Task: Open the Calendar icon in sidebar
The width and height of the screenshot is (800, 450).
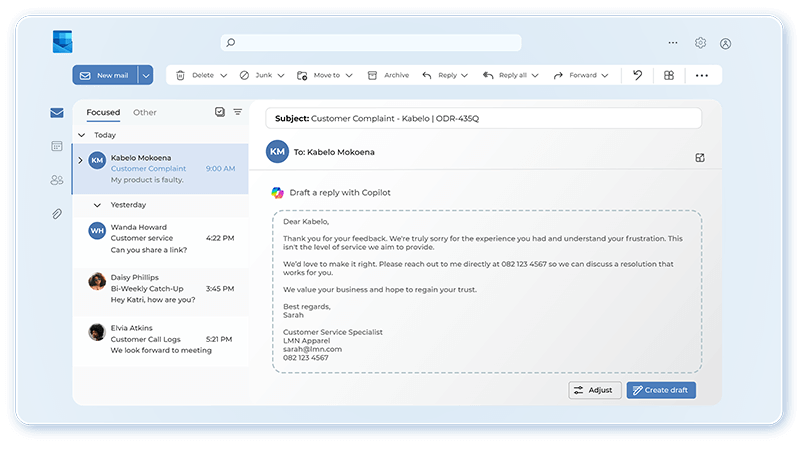Action: (x=57, y=146)
